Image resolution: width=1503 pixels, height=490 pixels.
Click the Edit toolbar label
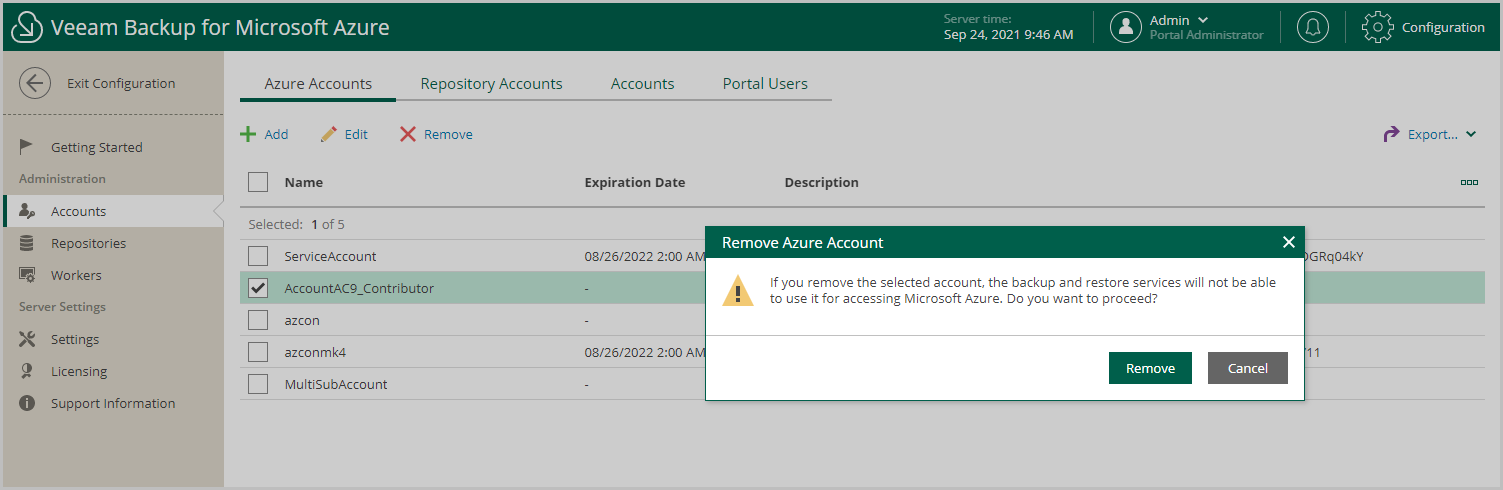(356, 134)
